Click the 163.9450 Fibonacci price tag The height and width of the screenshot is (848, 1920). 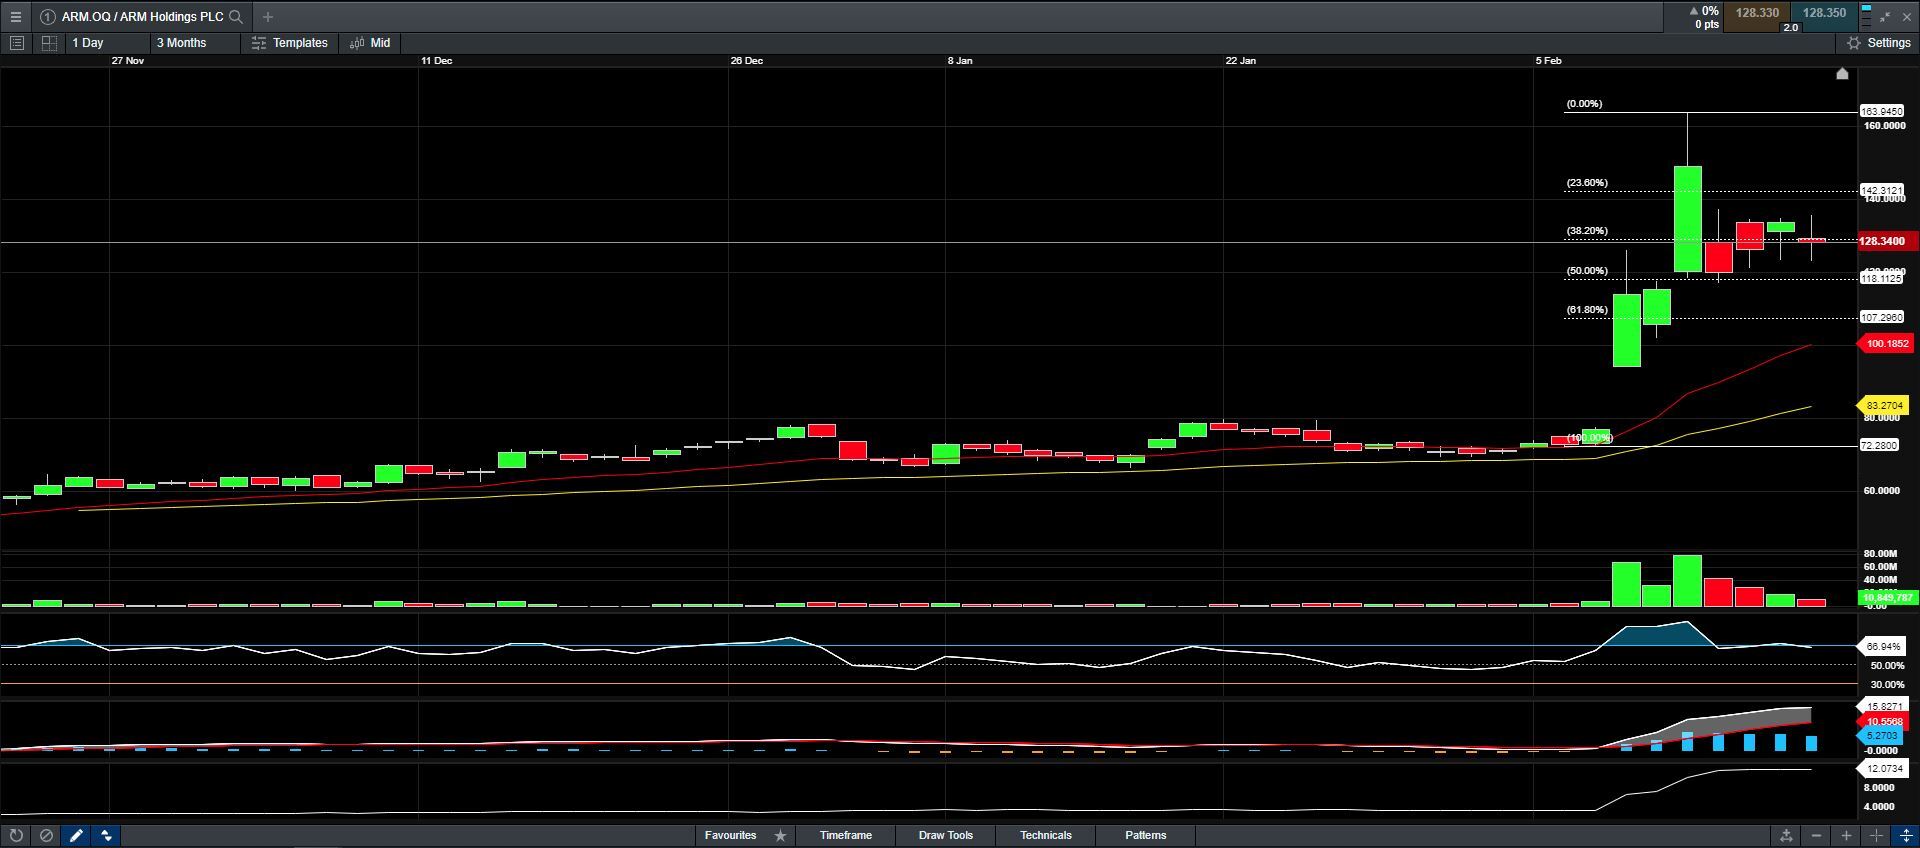point(1881,112)
